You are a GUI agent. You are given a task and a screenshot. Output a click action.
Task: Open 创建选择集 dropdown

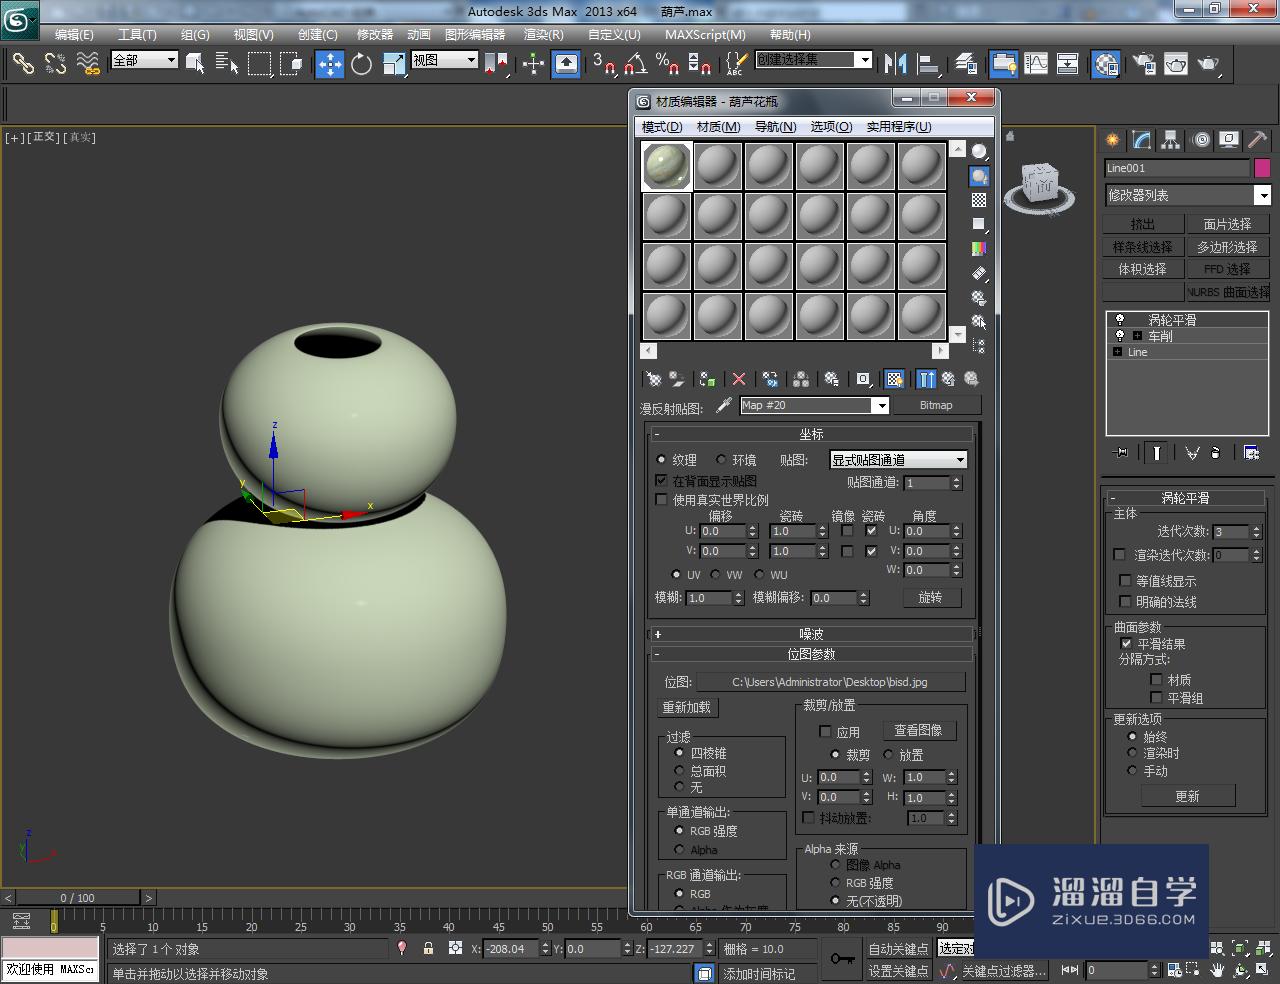coord(864,60)
